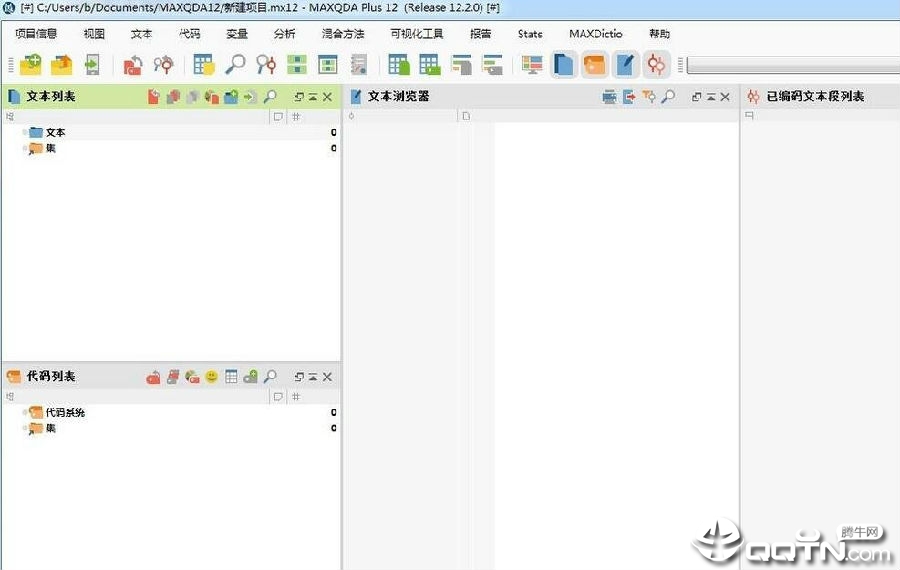The width and height of the screenshot is (900, 570).
Task: Expand the 代码系统 tree node
Action: pyautogui.click(x=24, y=413)
